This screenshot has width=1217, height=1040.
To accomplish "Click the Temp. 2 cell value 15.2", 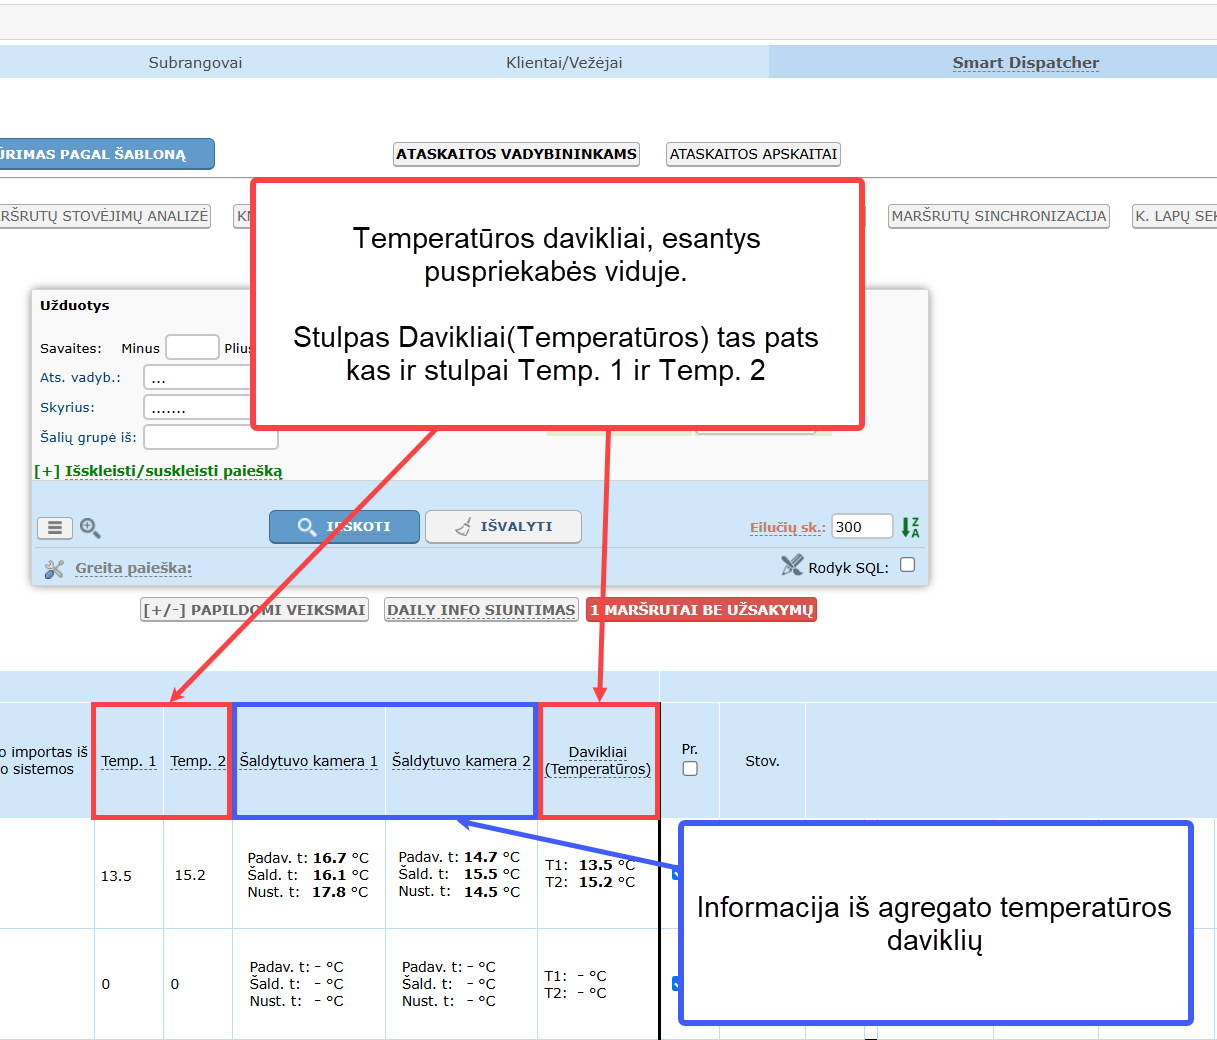I will point(190,876).
